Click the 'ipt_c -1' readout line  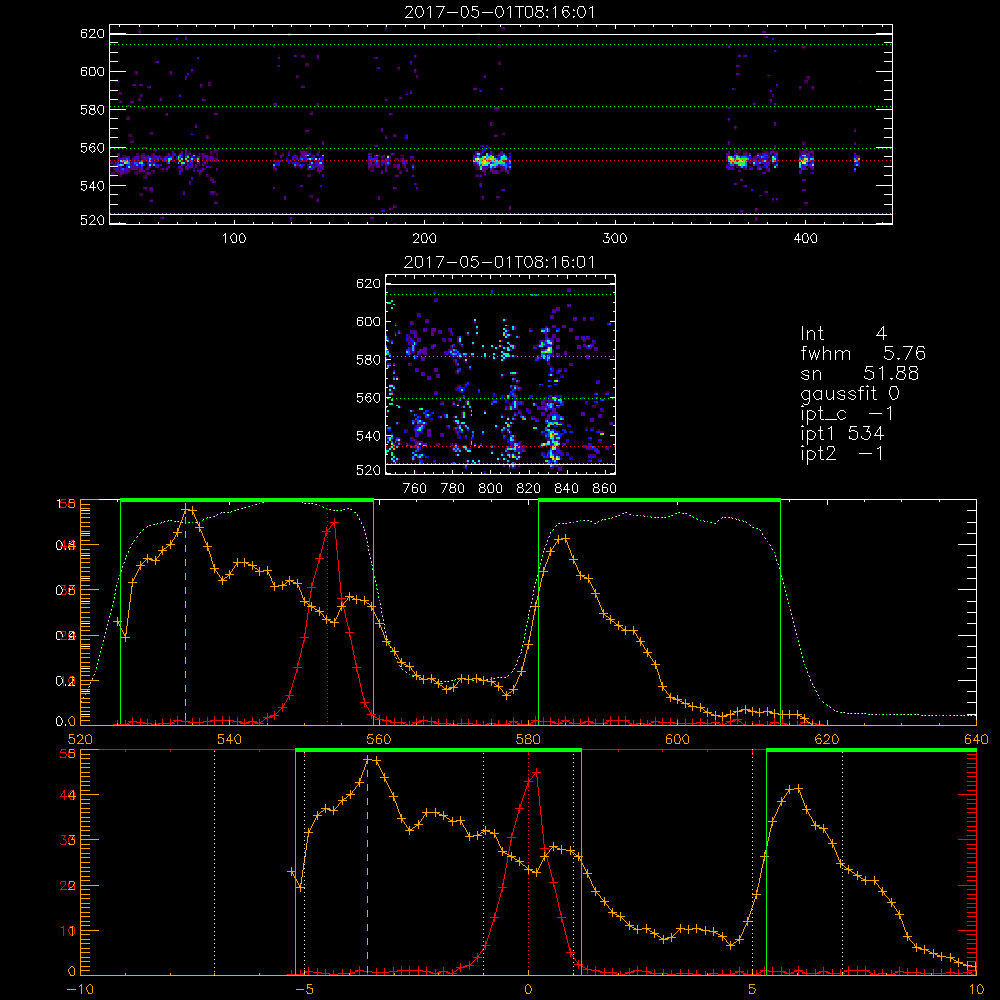(x=847, y=414)
